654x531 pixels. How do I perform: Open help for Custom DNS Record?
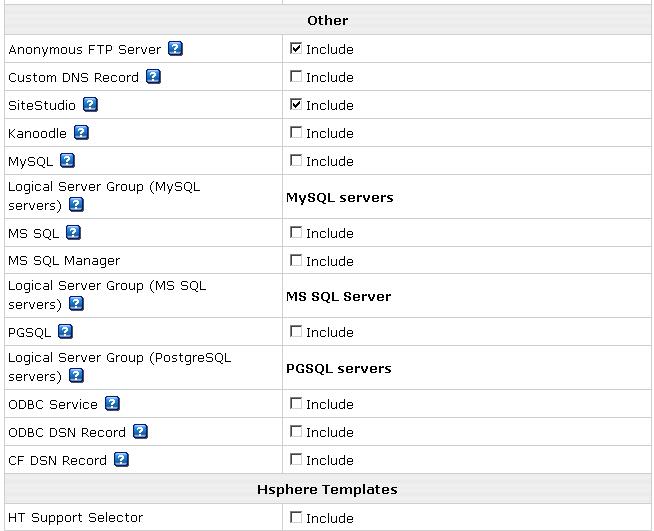coord(153,76)
